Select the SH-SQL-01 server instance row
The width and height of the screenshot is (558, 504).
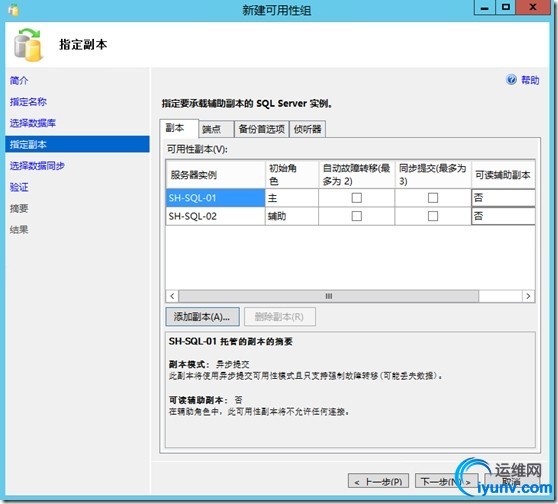click(x=215, y=198)
